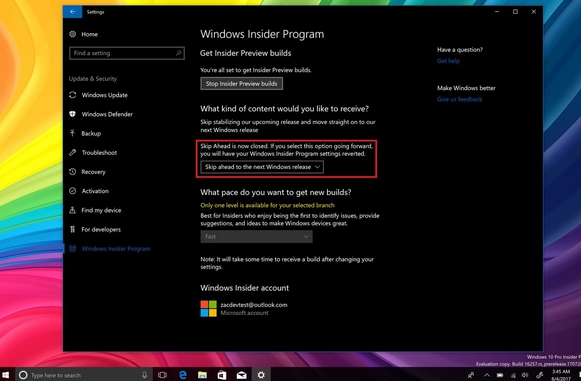Click the Cortana microphone icon
581x381 pixels.
(x=145, y=375)
